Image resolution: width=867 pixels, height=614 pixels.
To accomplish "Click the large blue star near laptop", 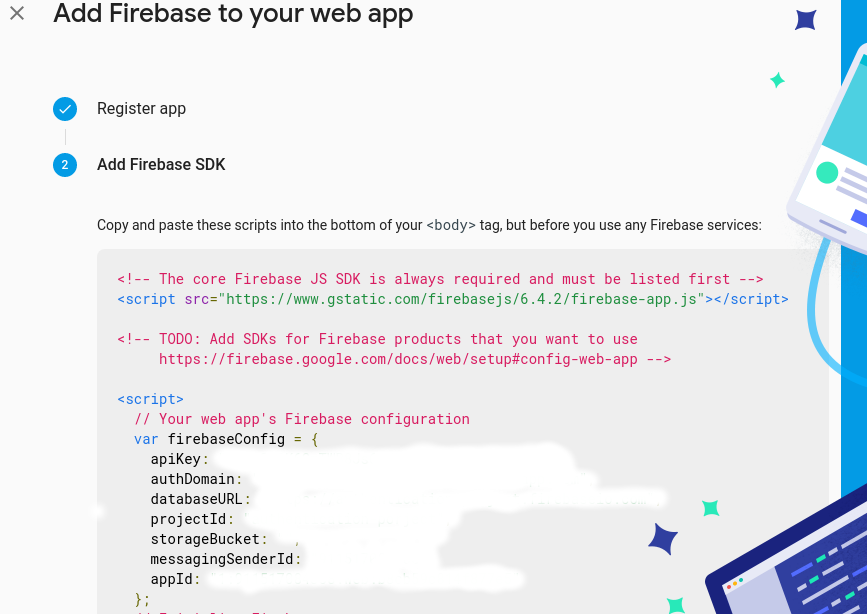I will (x=662, y=539).
